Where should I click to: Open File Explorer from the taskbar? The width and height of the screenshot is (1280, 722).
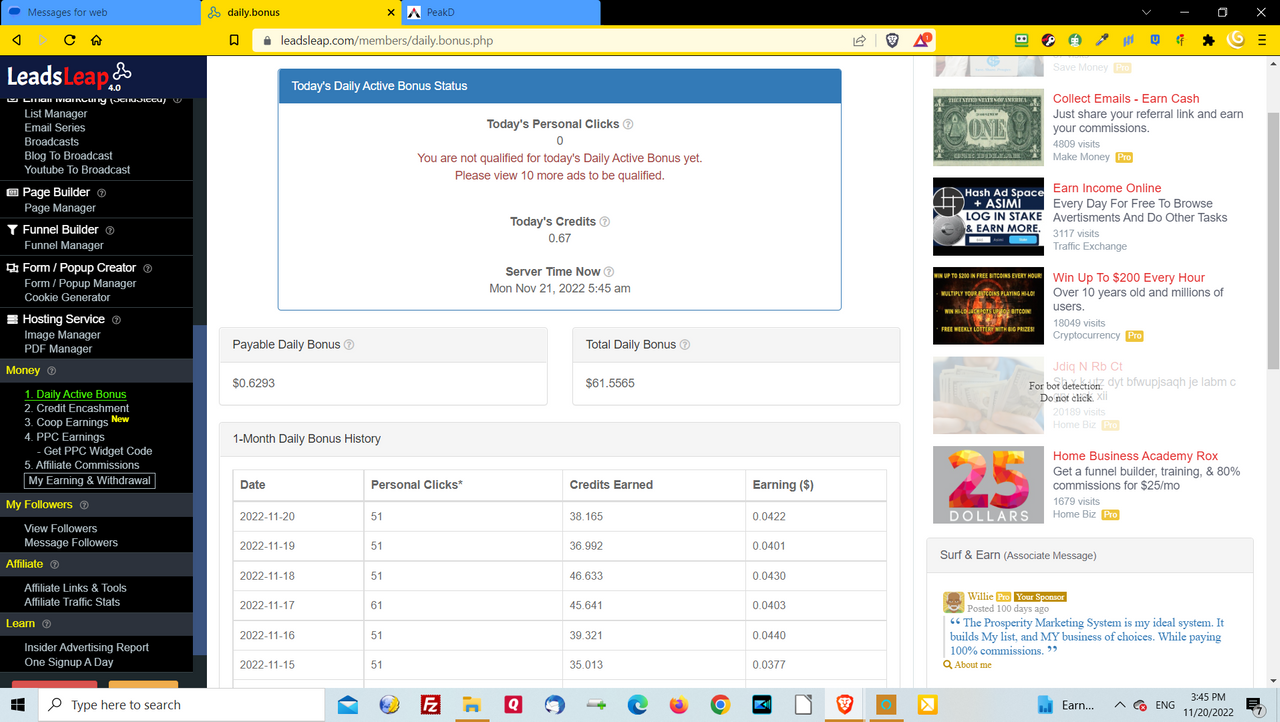click(x=472, y=705)
